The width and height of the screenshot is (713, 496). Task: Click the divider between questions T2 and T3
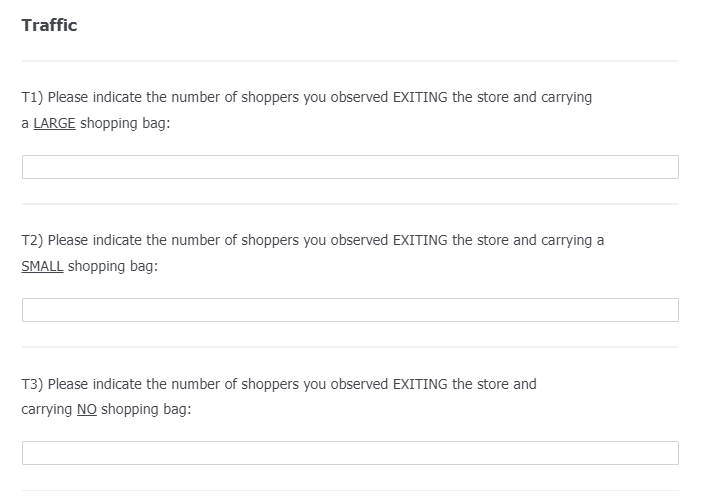point(350,347)
